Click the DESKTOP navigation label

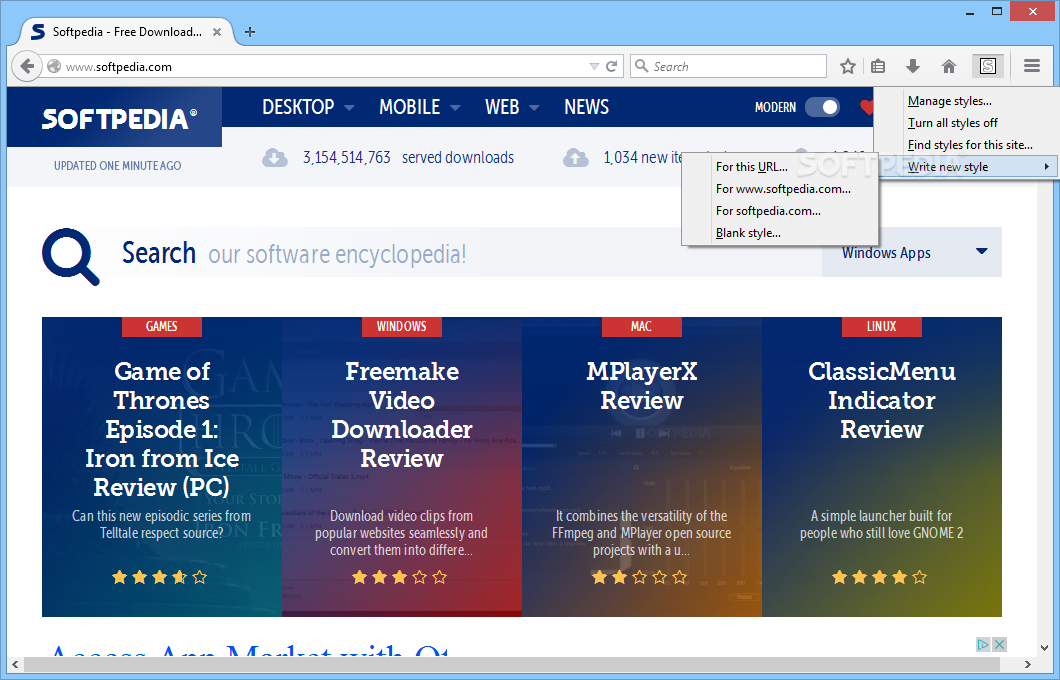pyautogui.click(x=298, y=107)
